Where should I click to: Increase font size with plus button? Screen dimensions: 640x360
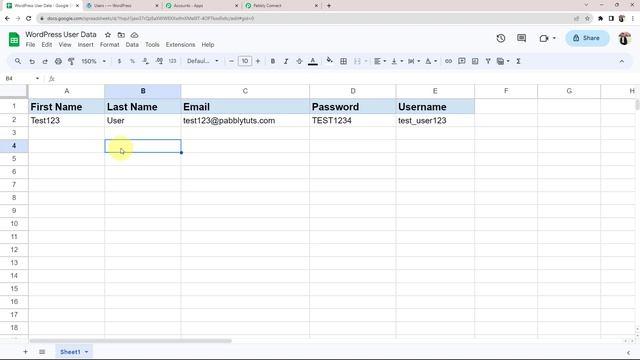coord(258,61)
